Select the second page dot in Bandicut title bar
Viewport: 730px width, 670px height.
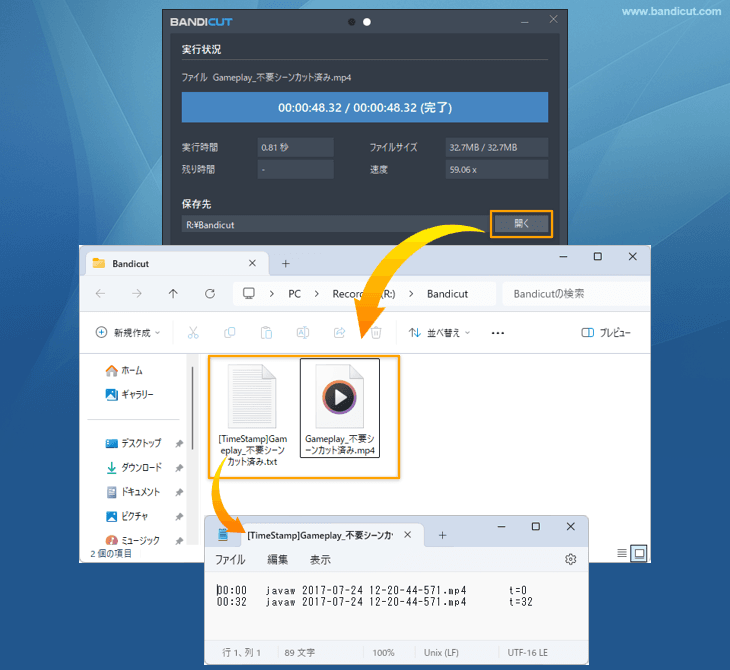point(367,22)
